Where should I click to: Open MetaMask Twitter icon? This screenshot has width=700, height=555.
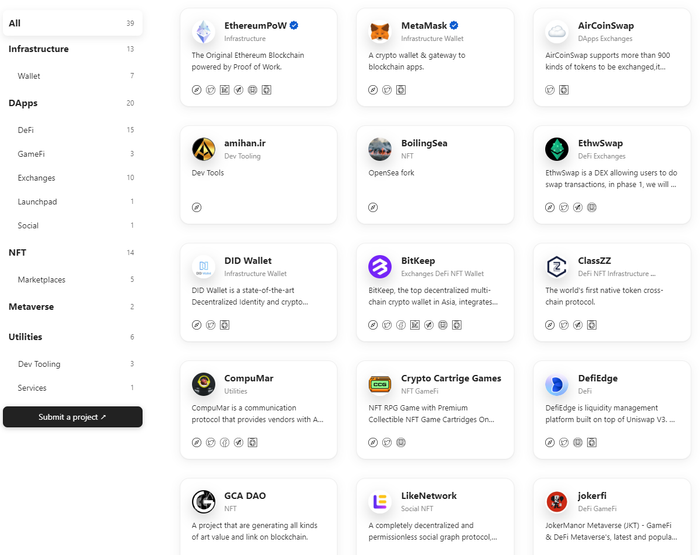tap(387, 90)
